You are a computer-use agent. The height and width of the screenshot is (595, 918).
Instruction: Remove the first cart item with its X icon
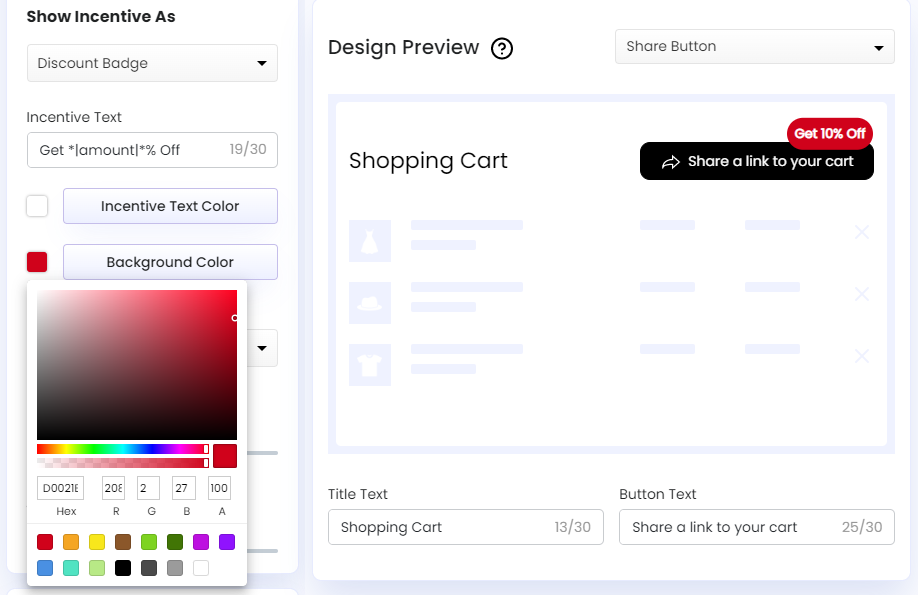pos(862,232)
